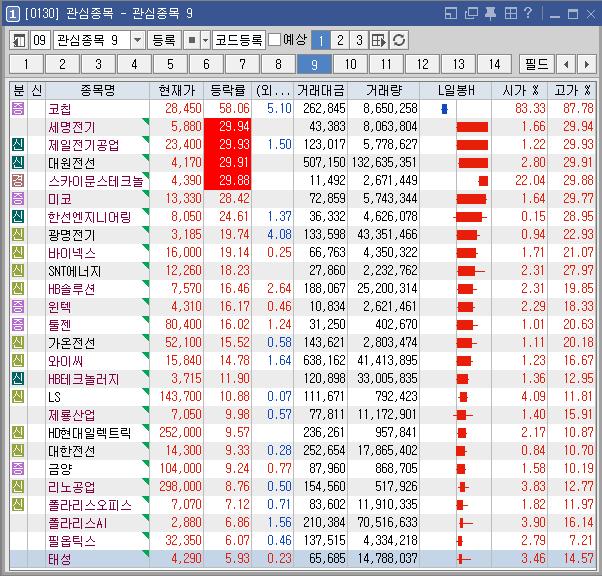Select the SNT에너지 stock name
Screen dimensions: 602x576
point(74,271)
